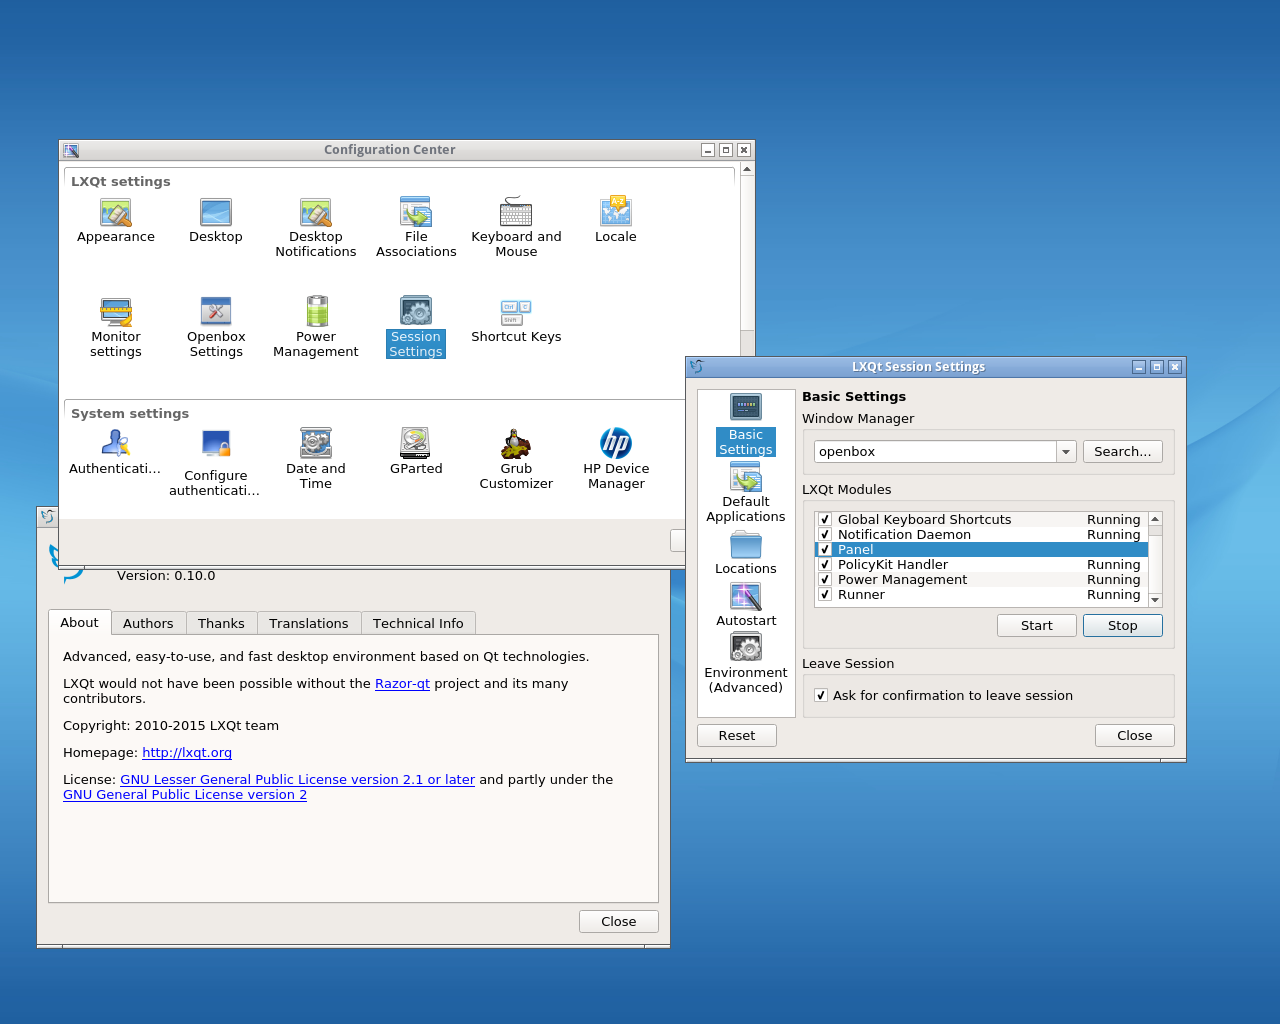1280x1024 pixels.
Task: Uncheck Notification Daemon module
Action: click(825, 535)
